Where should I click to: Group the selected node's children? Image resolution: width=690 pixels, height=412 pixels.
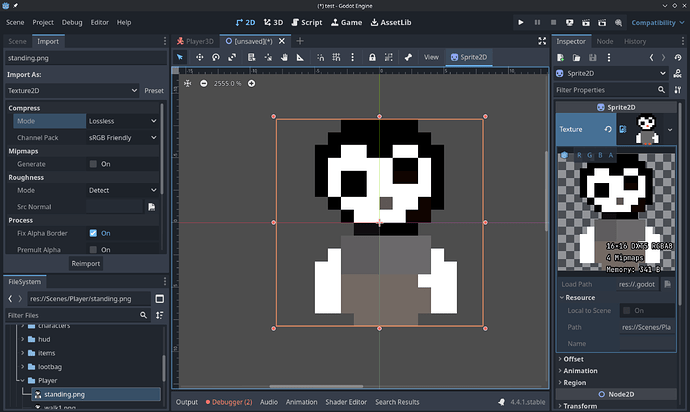[389, 57]
